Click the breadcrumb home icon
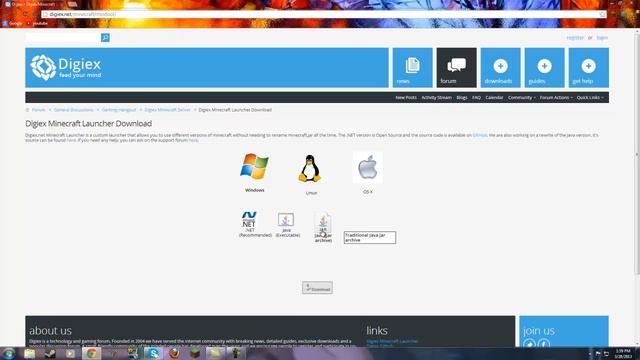The image size is (640, 360). click(x=27, y=110)
